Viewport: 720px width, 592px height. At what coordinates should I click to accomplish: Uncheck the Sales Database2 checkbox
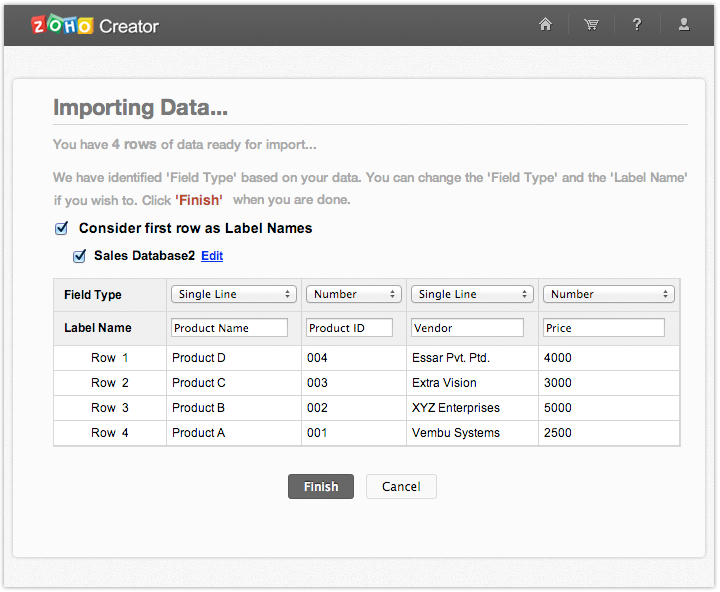coord(80,256)
